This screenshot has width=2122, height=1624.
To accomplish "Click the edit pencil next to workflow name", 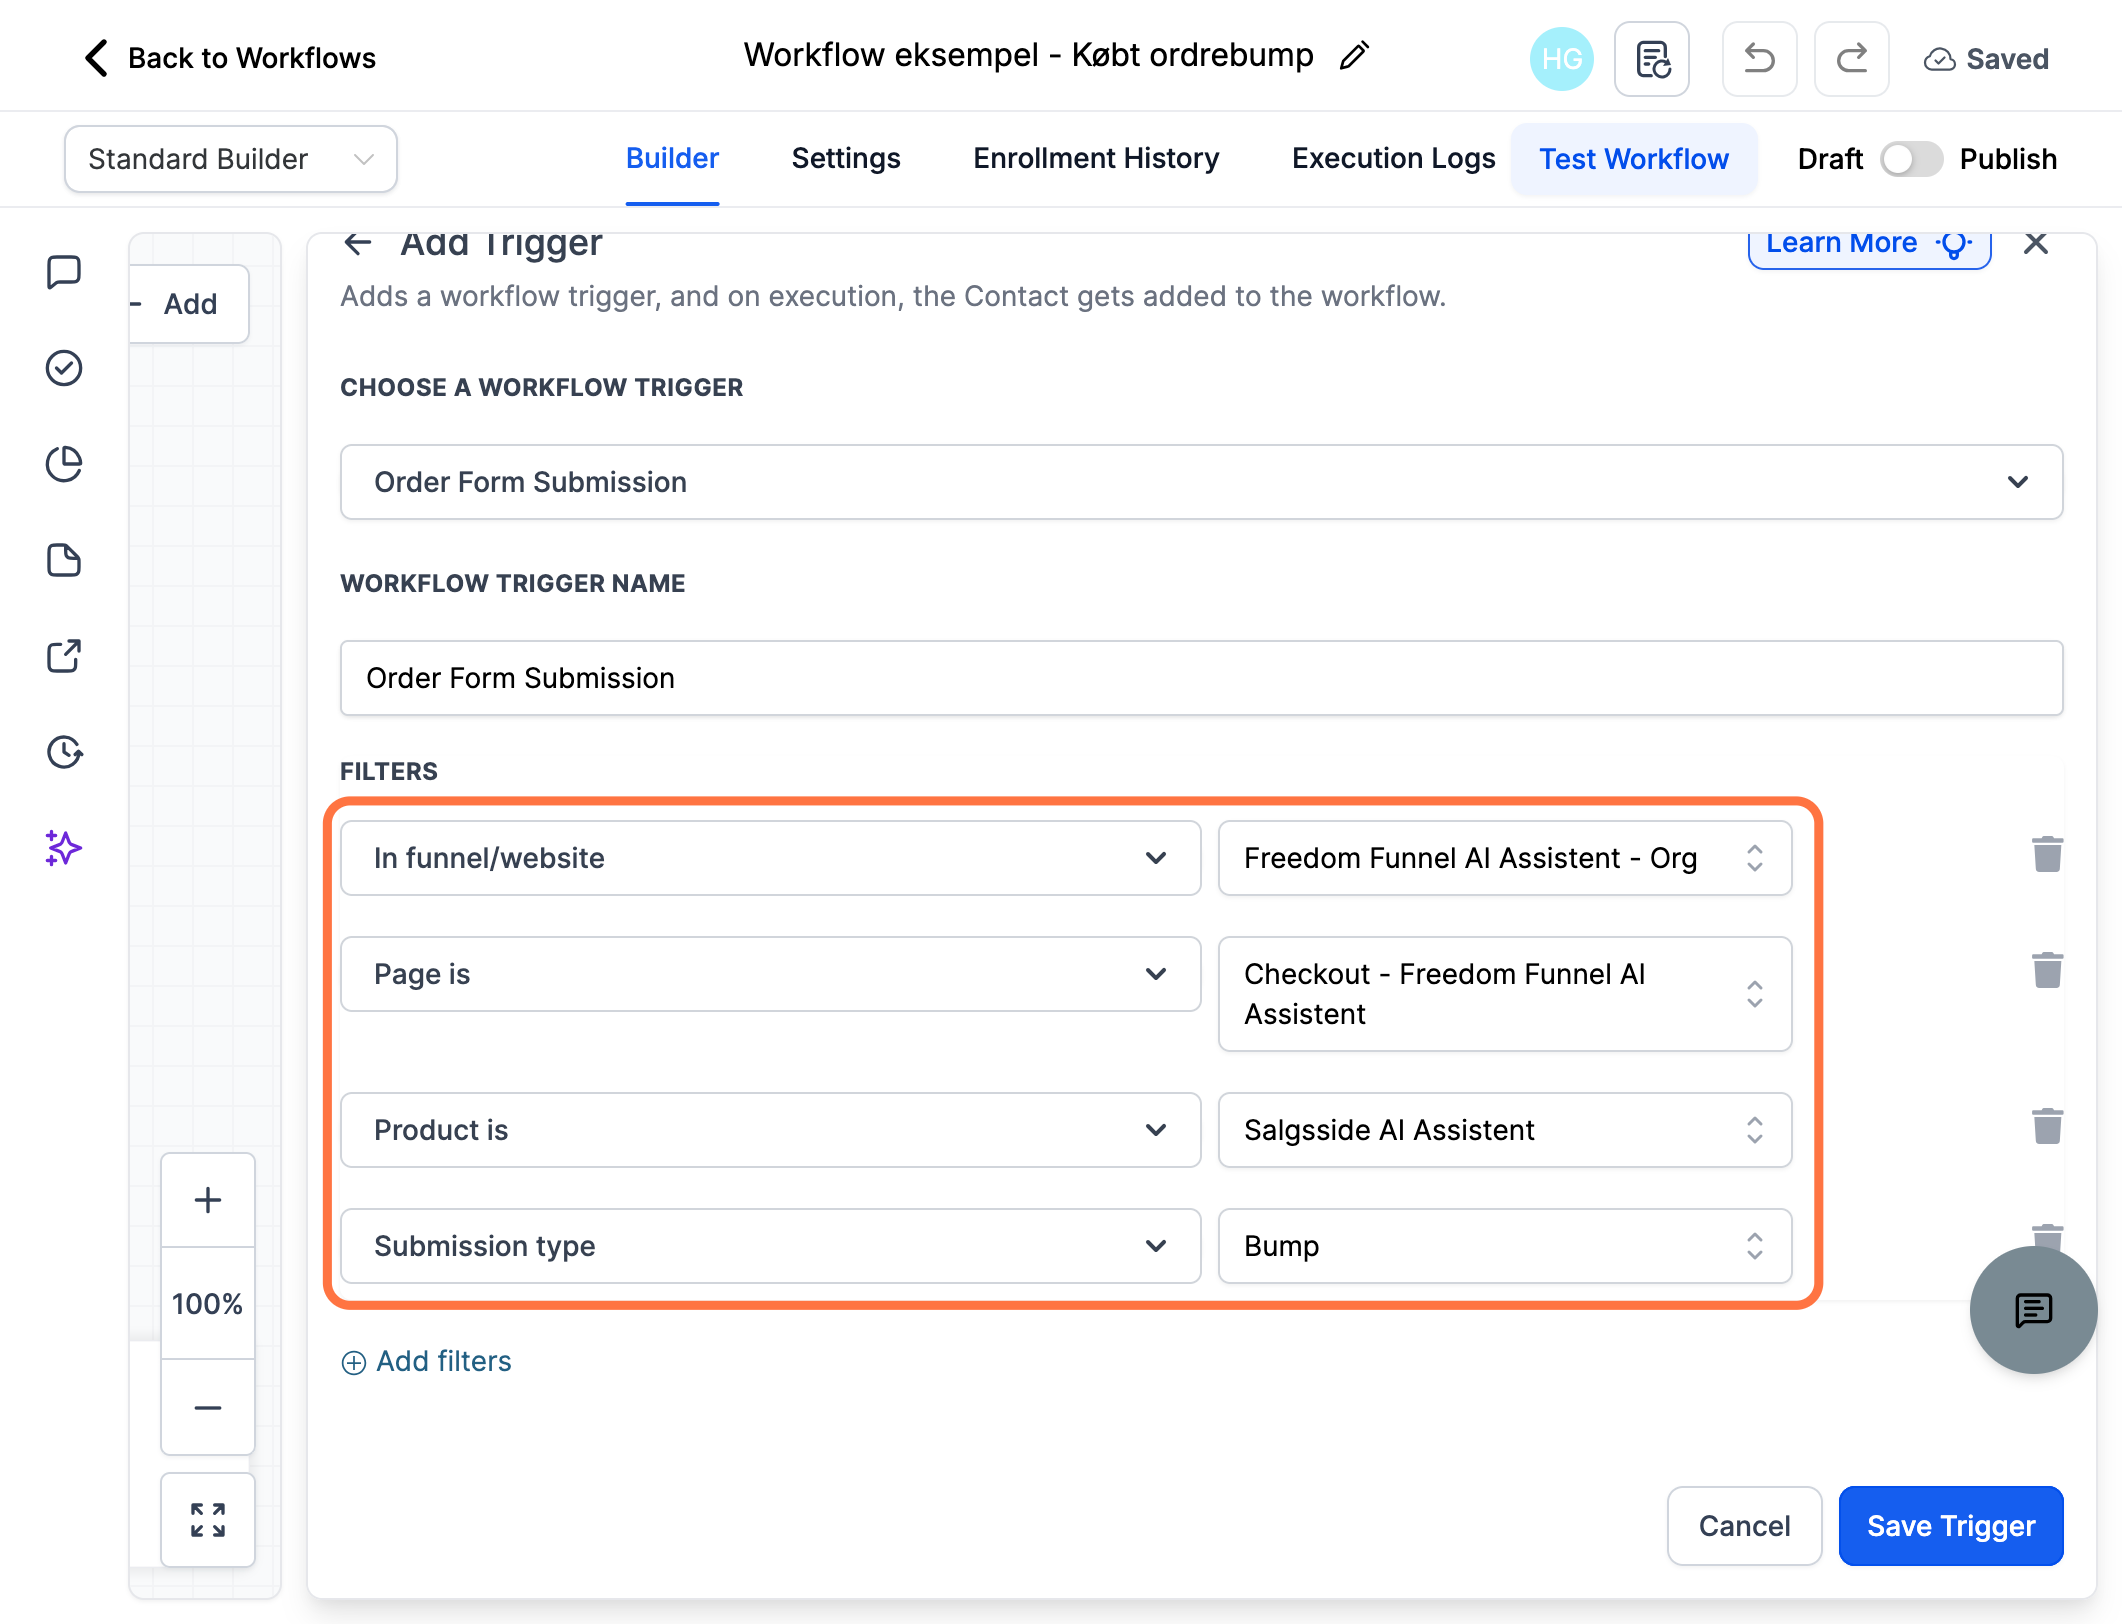I will 1354,56.
